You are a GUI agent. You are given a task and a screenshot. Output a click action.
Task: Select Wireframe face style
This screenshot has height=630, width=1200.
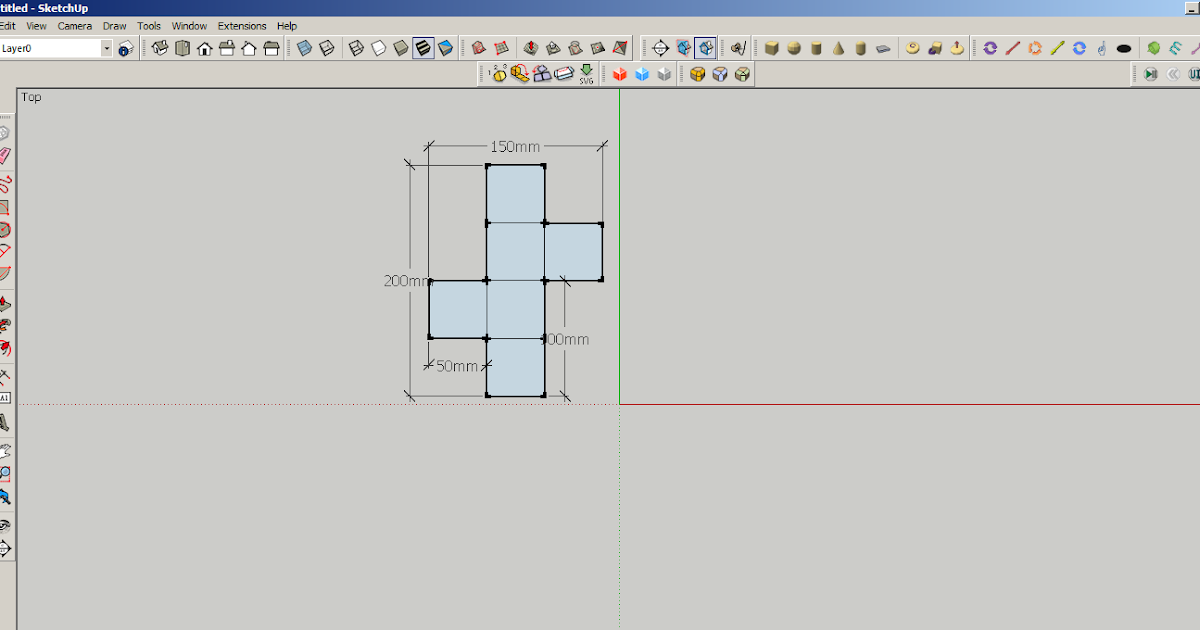pyautogui.click(x=357, y=47)
